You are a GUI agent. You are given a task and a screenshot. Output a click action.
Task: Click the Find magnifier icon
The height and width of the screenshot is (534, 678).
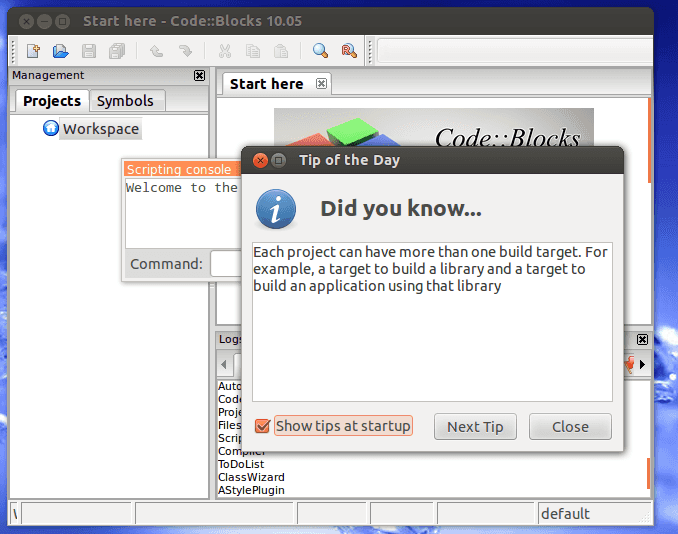(320, 51)
